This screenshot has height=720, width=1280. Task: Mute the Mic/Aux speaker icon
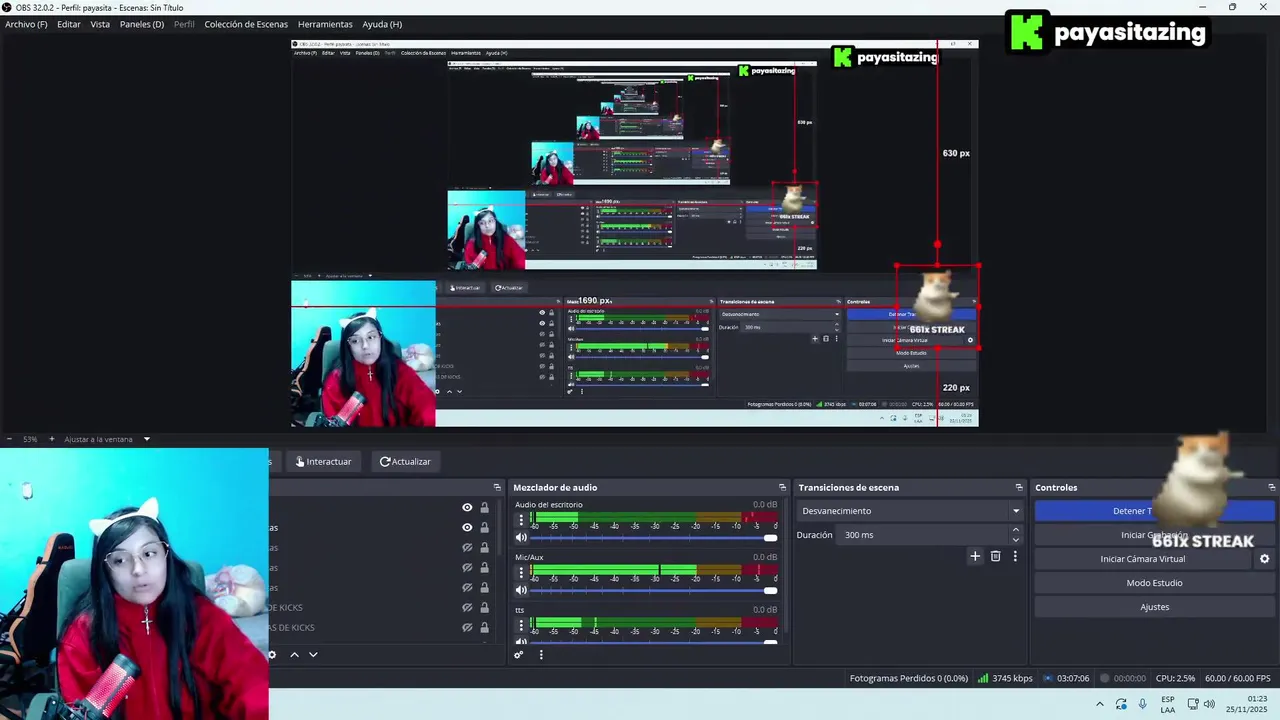pyautogui.click(x=521, y=590)
